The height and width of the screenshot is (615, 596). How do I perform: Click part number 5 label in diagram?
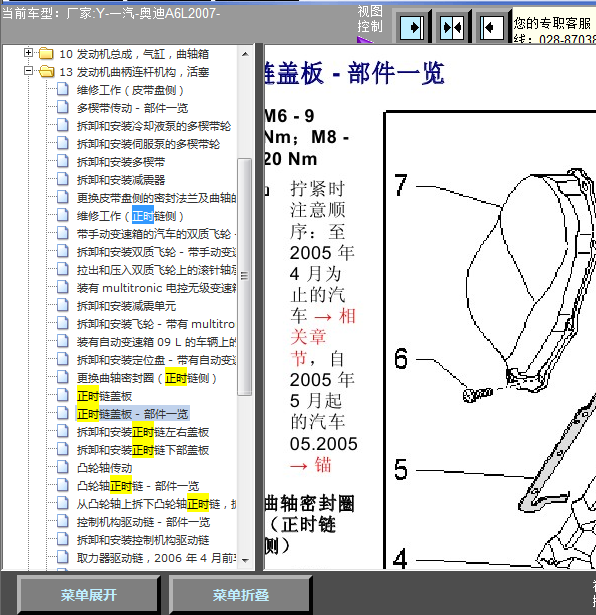401,469
